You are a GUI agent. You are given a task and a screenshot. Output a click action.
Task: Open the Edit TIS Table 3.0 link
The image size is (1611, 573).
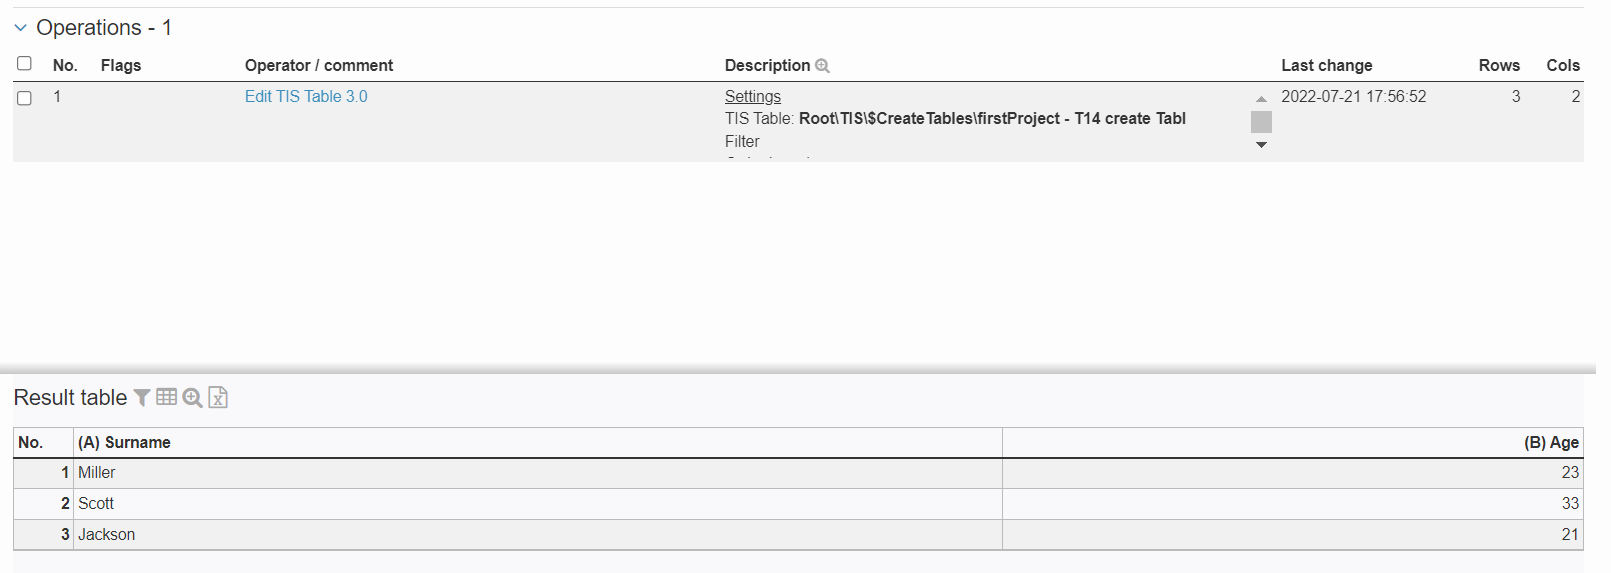pos(306,97)
